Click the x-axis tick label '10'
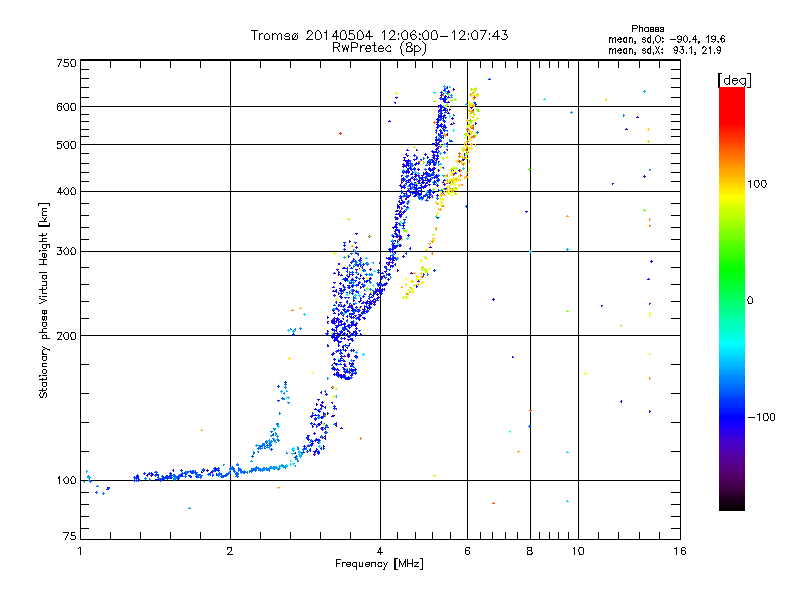 coord(578,551)
